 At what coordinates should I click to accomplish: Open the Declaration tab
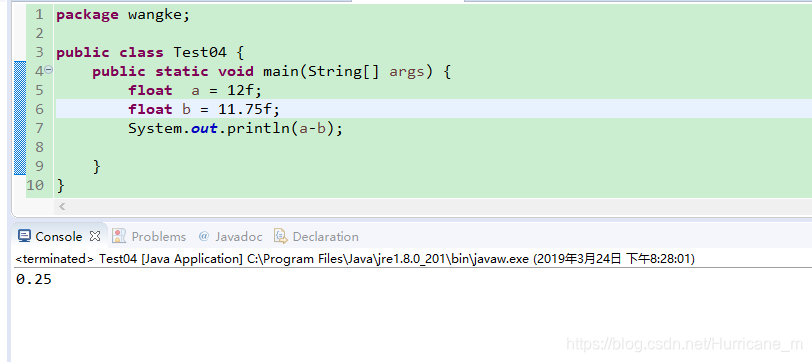[x=325, y=237]
